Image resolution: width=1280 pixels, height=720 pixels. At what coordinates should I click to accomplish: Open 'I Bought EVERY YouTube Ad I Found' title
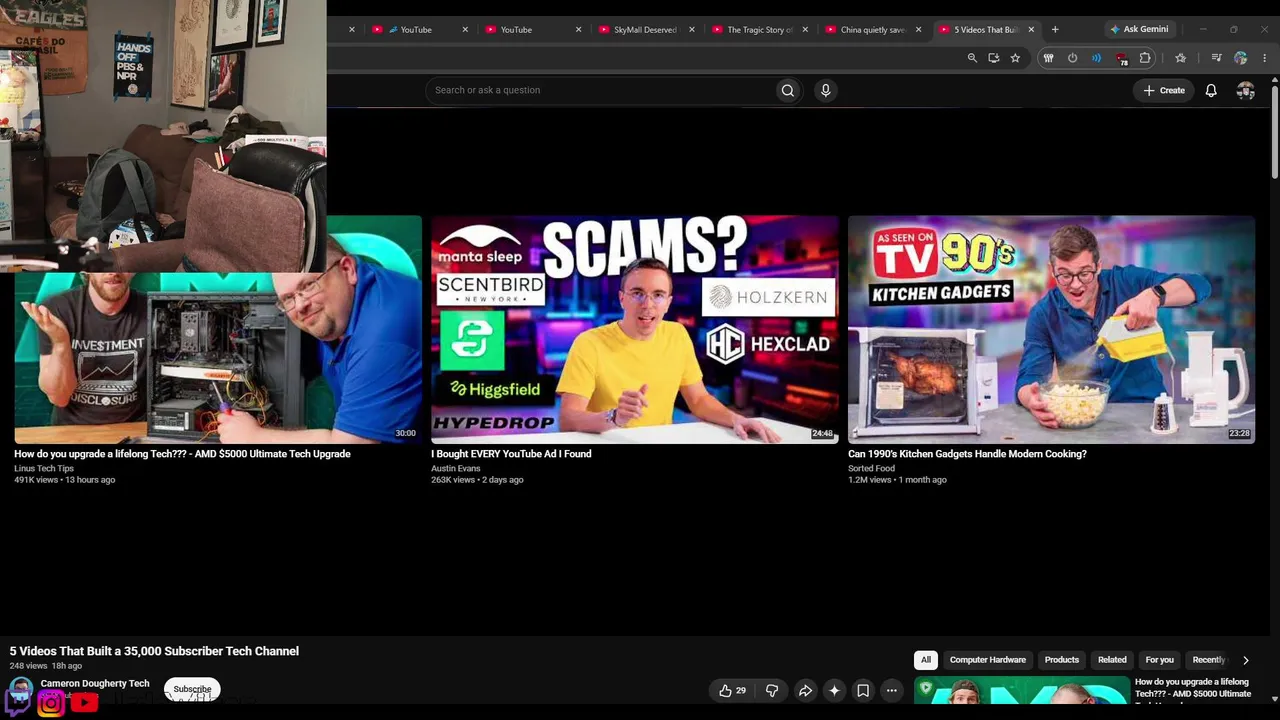tap(511, 454)
